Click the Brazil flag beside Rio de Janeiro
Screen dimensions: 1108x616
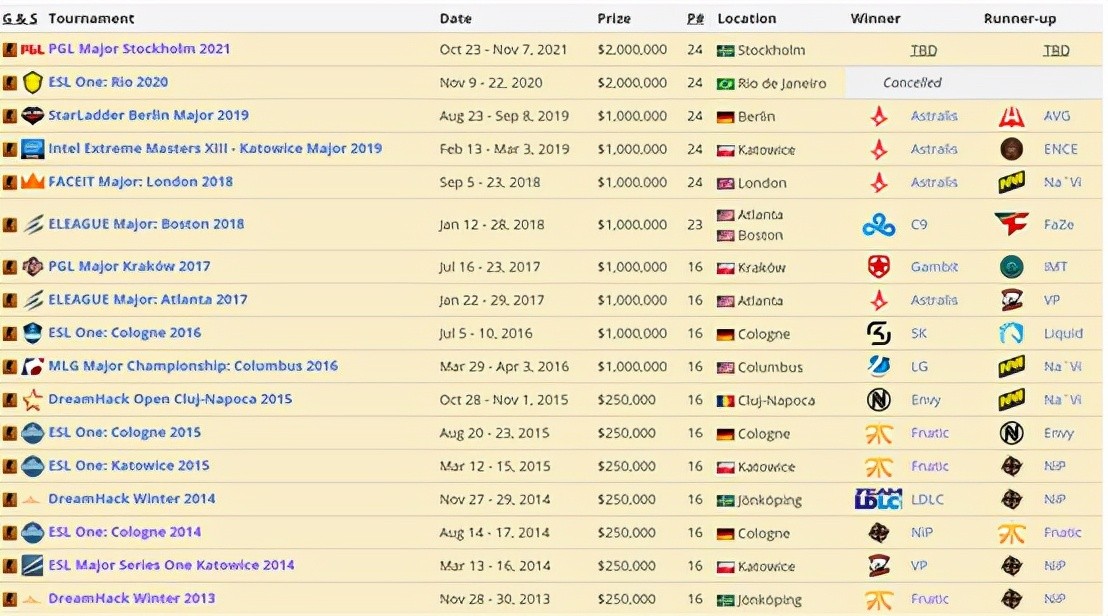(725, 84)
